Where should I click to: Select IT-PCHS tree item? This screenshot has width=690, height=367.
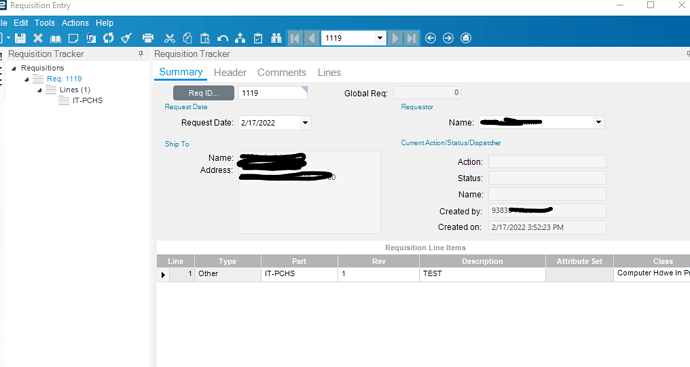tap(88, 100)
